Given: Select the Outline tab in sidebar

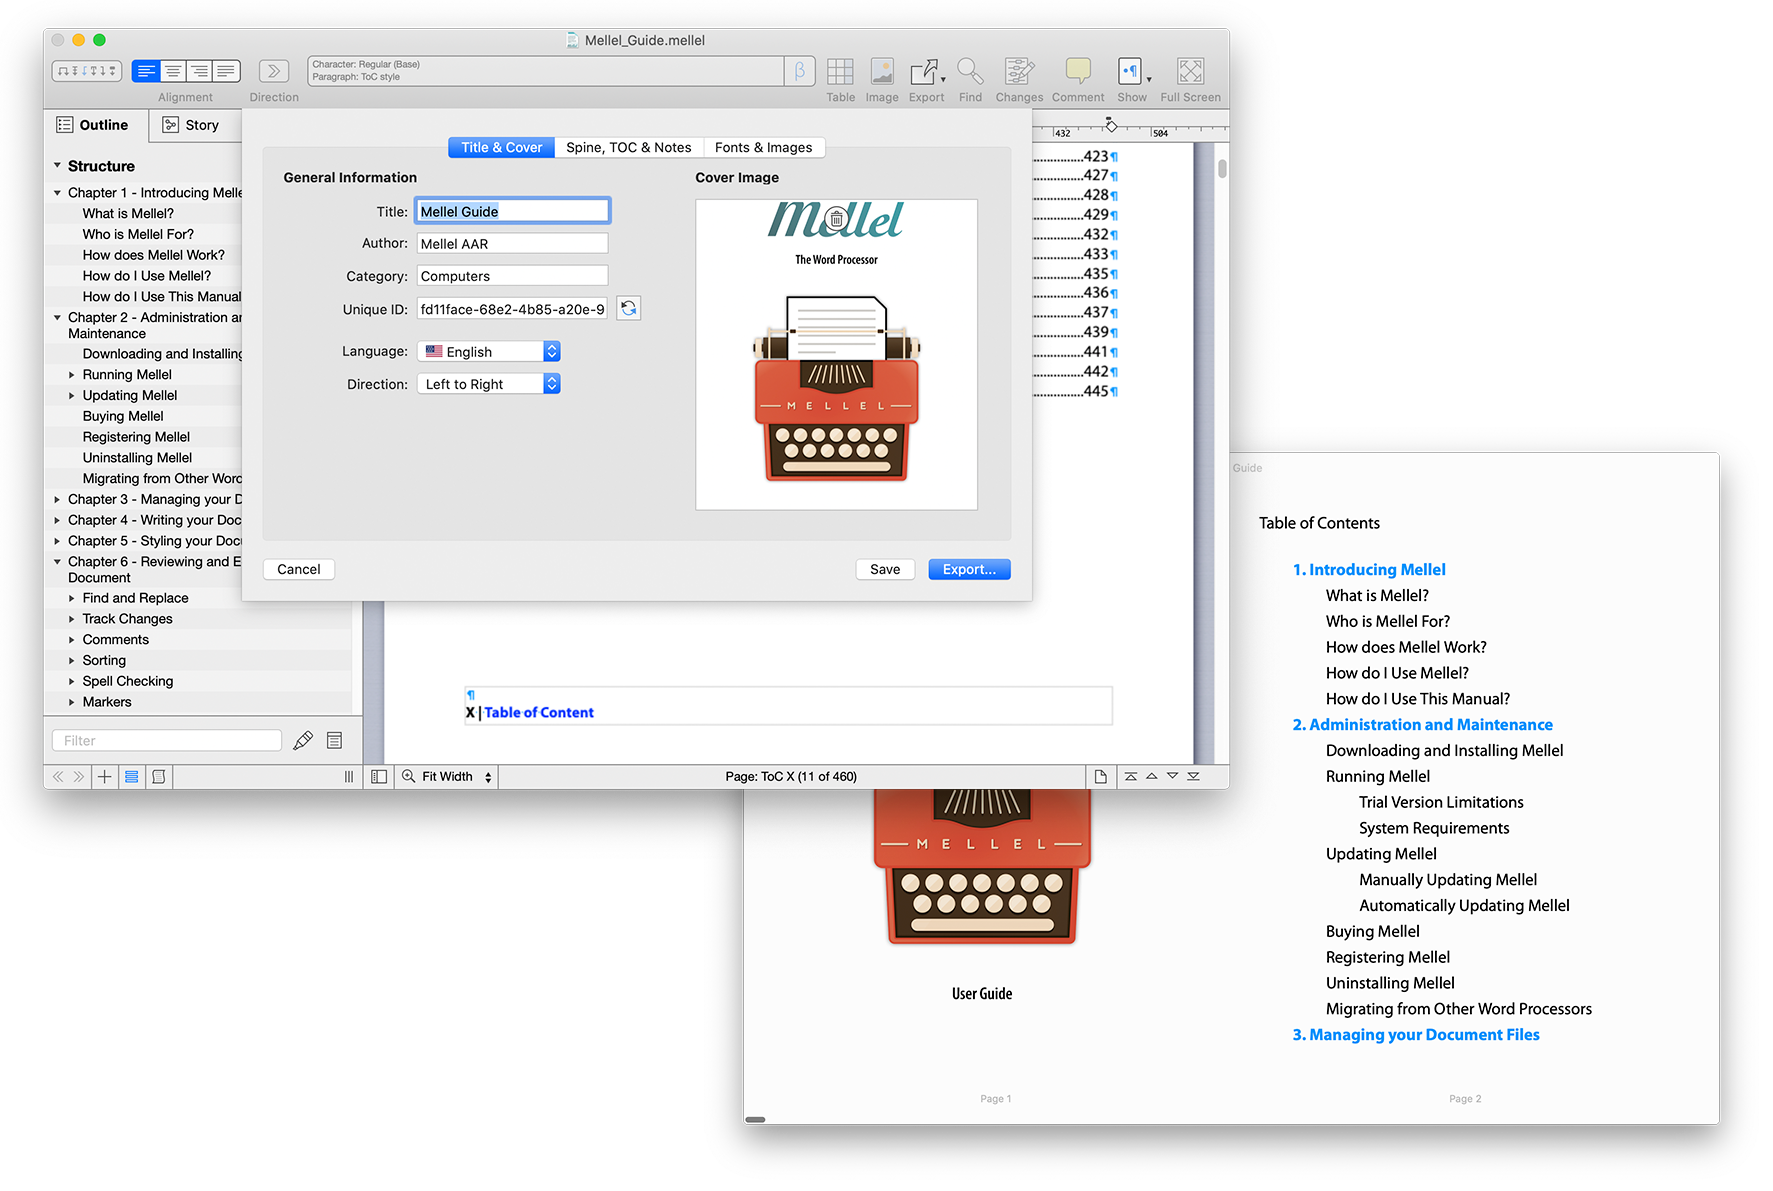Looking at the screenshot, I should click(x=93, y=125).
